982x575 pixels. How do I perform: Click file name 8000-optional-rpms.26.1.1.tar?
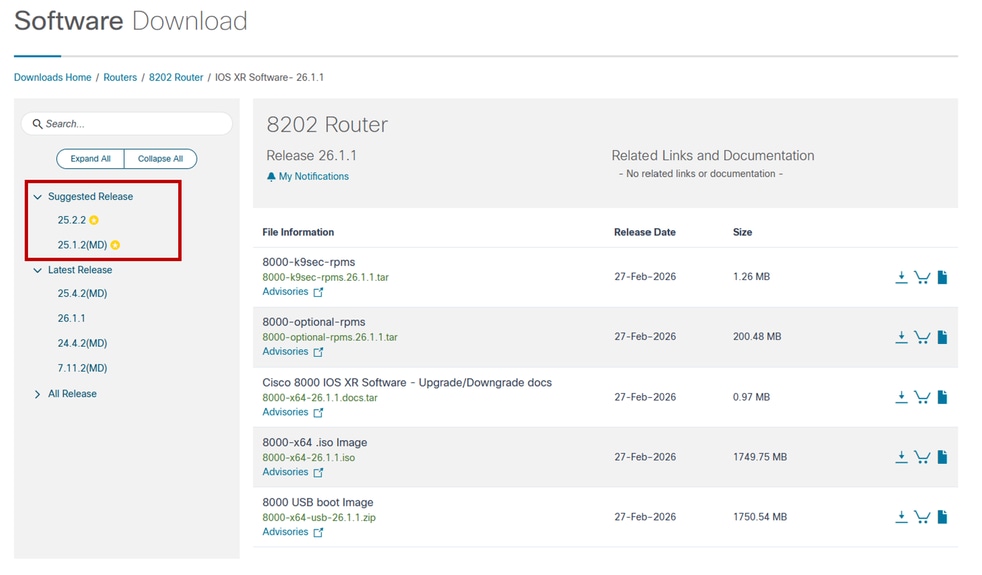pos(330,338)
